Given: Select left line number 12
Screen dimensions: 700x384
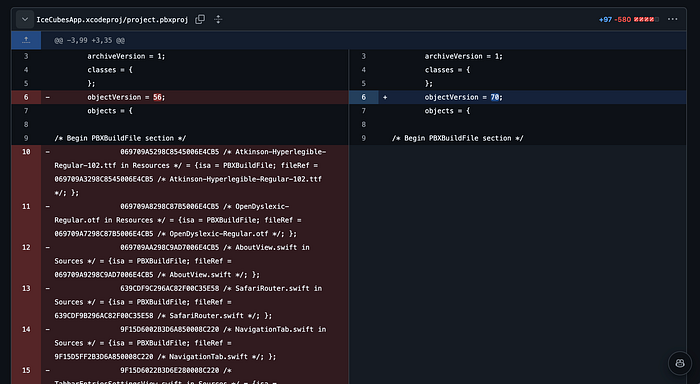Looking at the screenshot, I should [26, 247].
